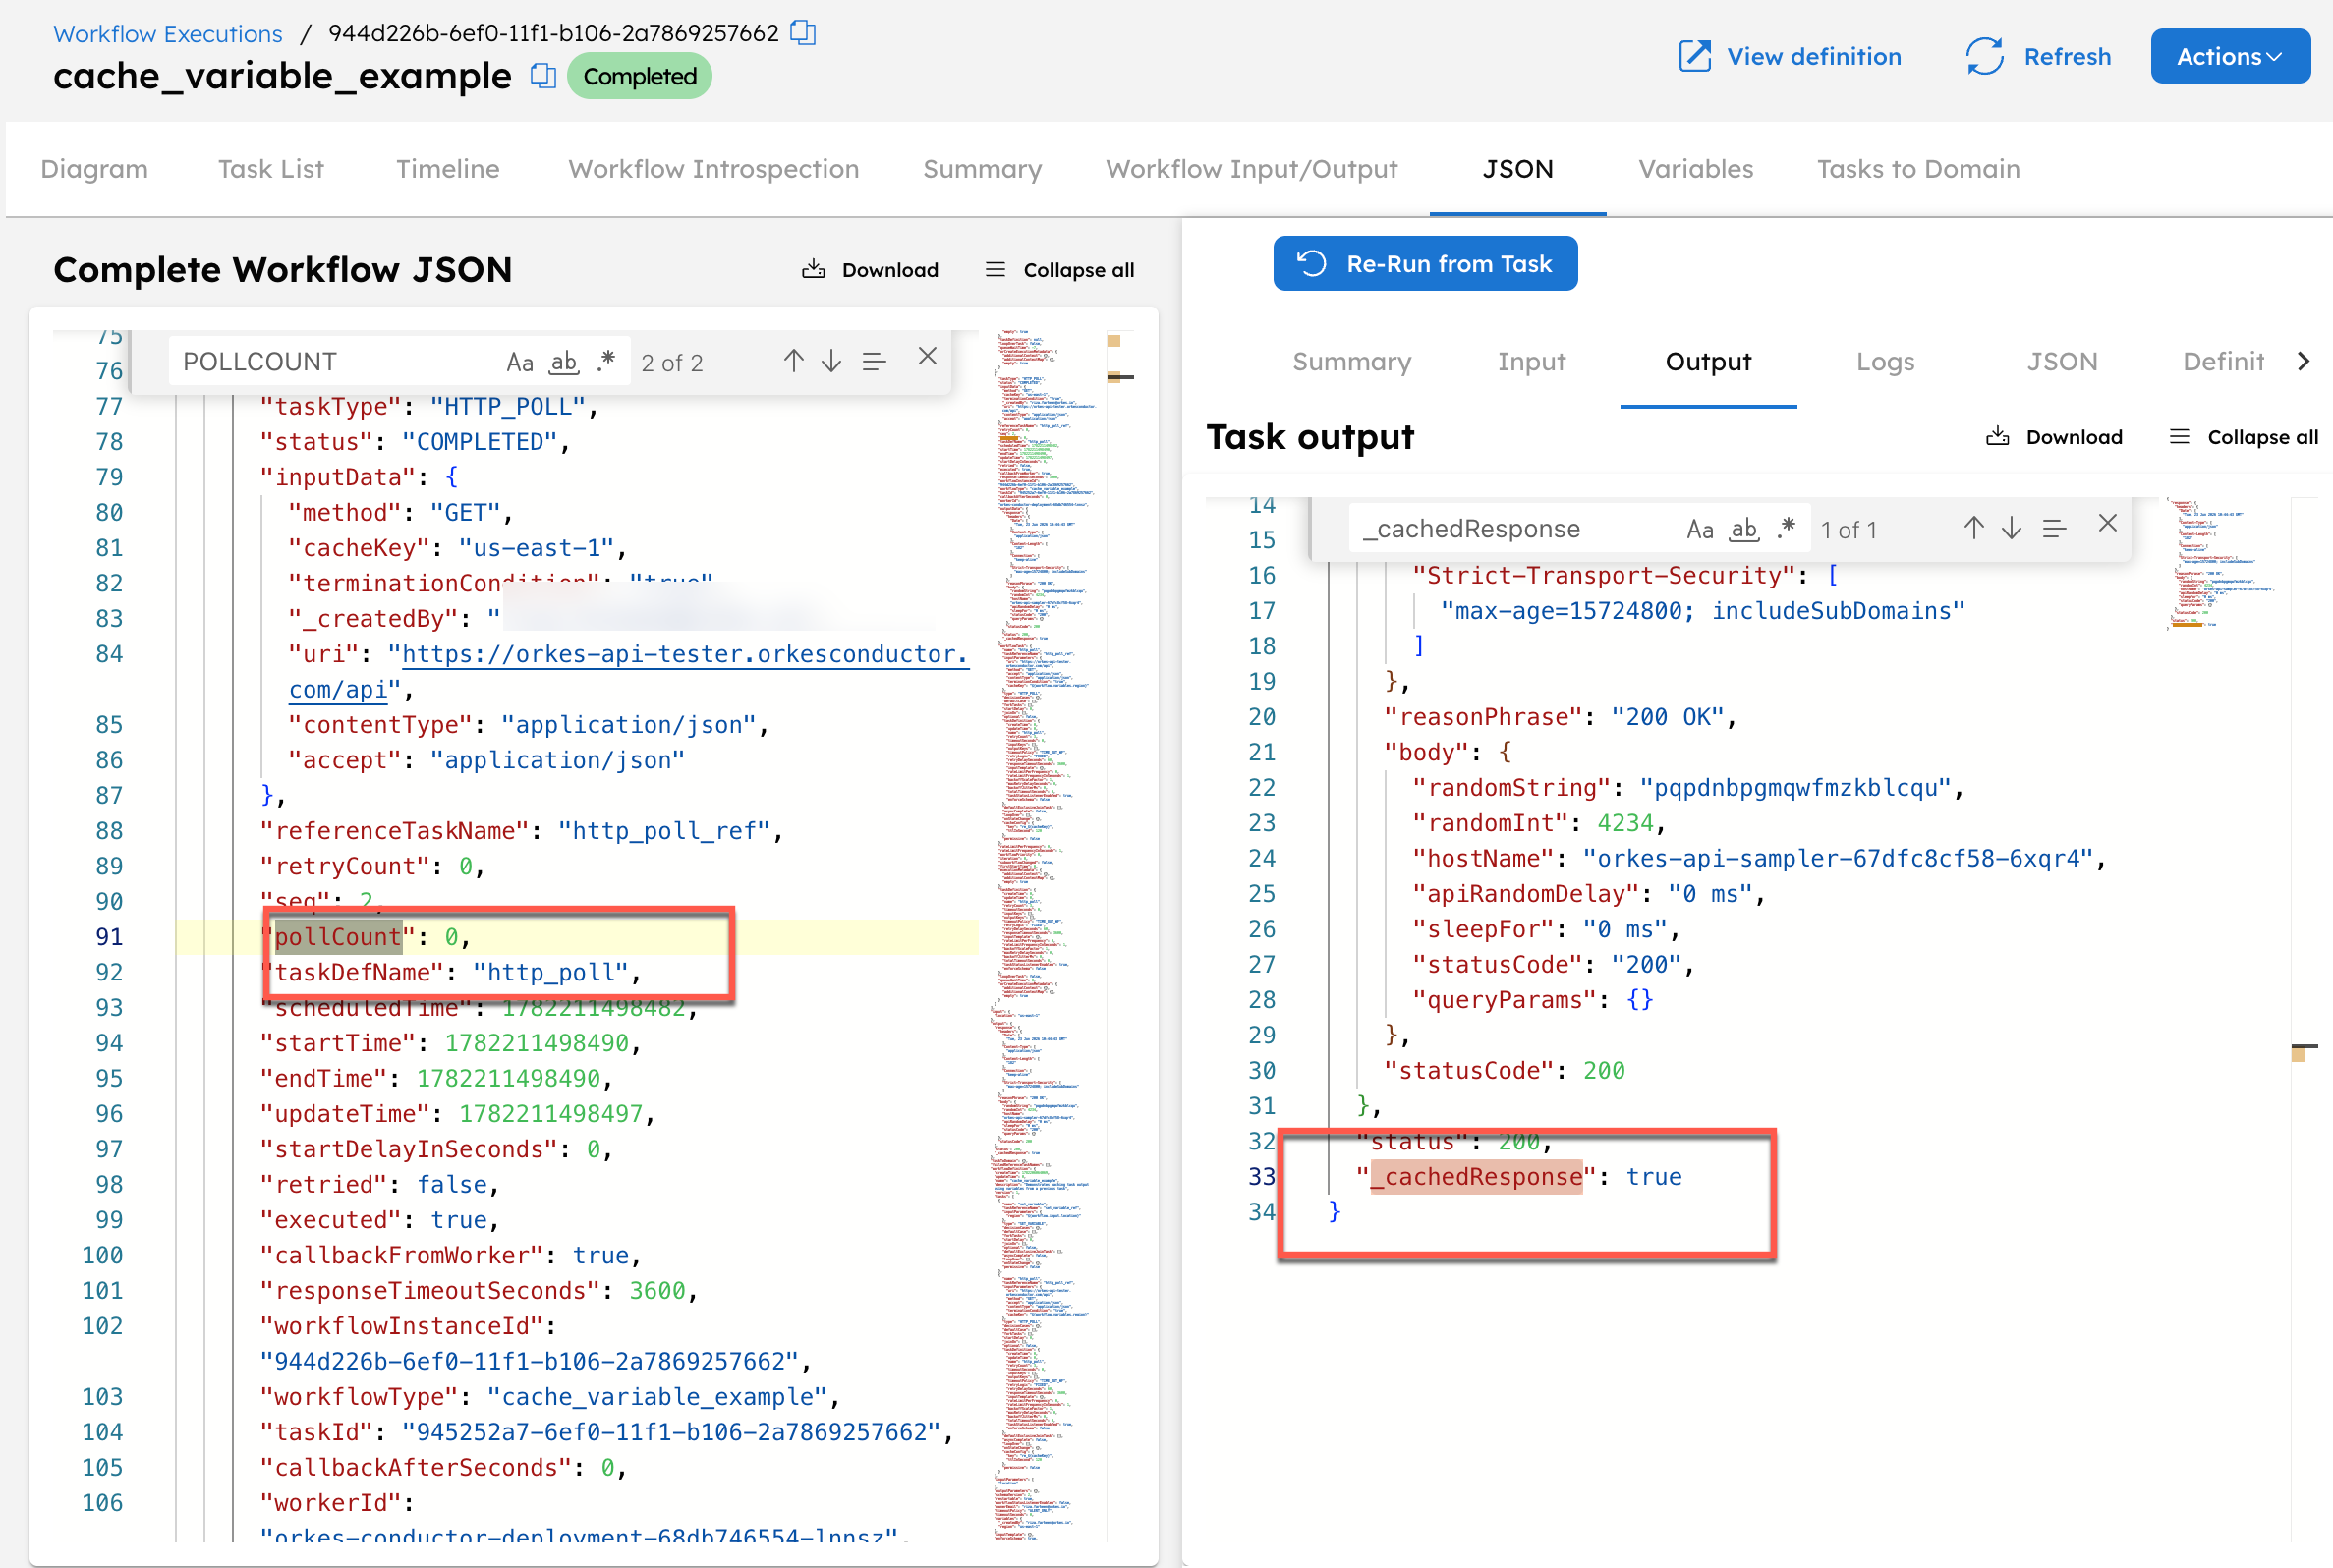Image resolution: width=2333 pixels, height=1568 pixels.
Task: Toggle match case in POLLCOUNT search
Action: click(x=520, y=362)
